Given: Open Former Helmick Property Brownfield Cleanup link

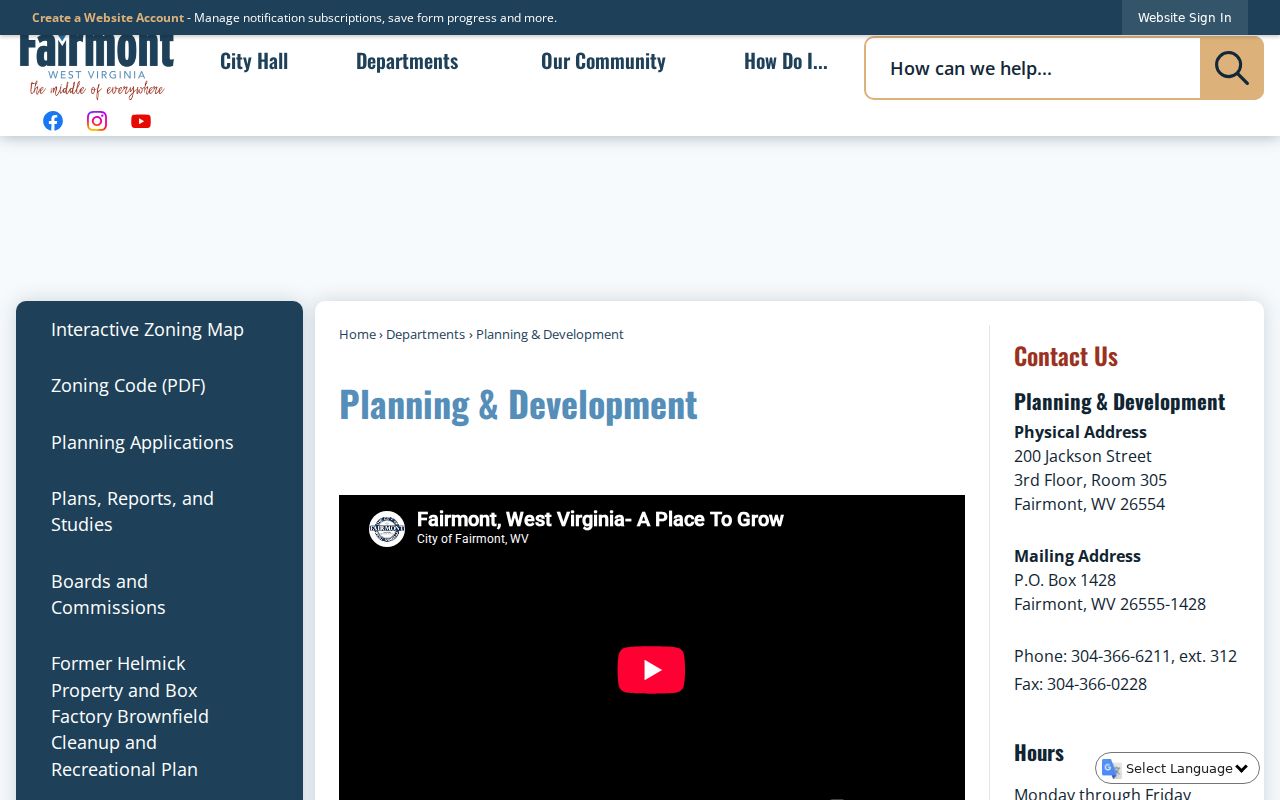Looking at the screenshot, I should (130, 716).
